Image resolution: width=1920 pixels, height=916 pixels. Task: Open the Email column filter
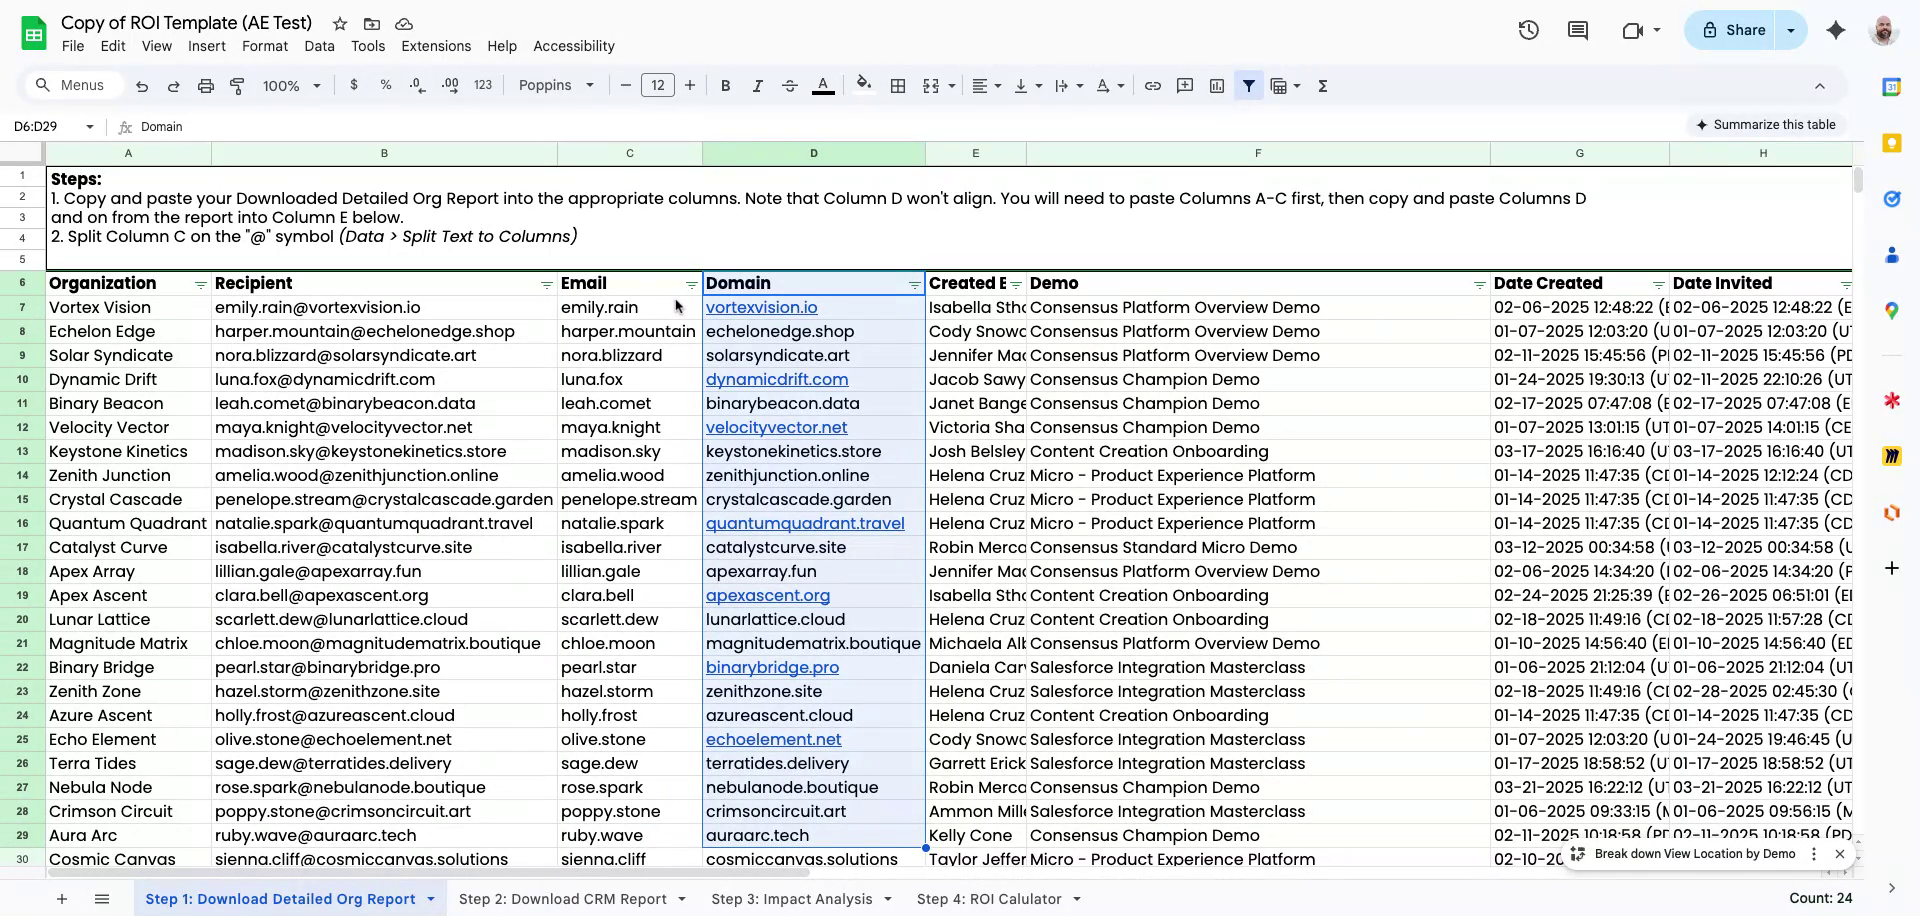coord(691,284)
